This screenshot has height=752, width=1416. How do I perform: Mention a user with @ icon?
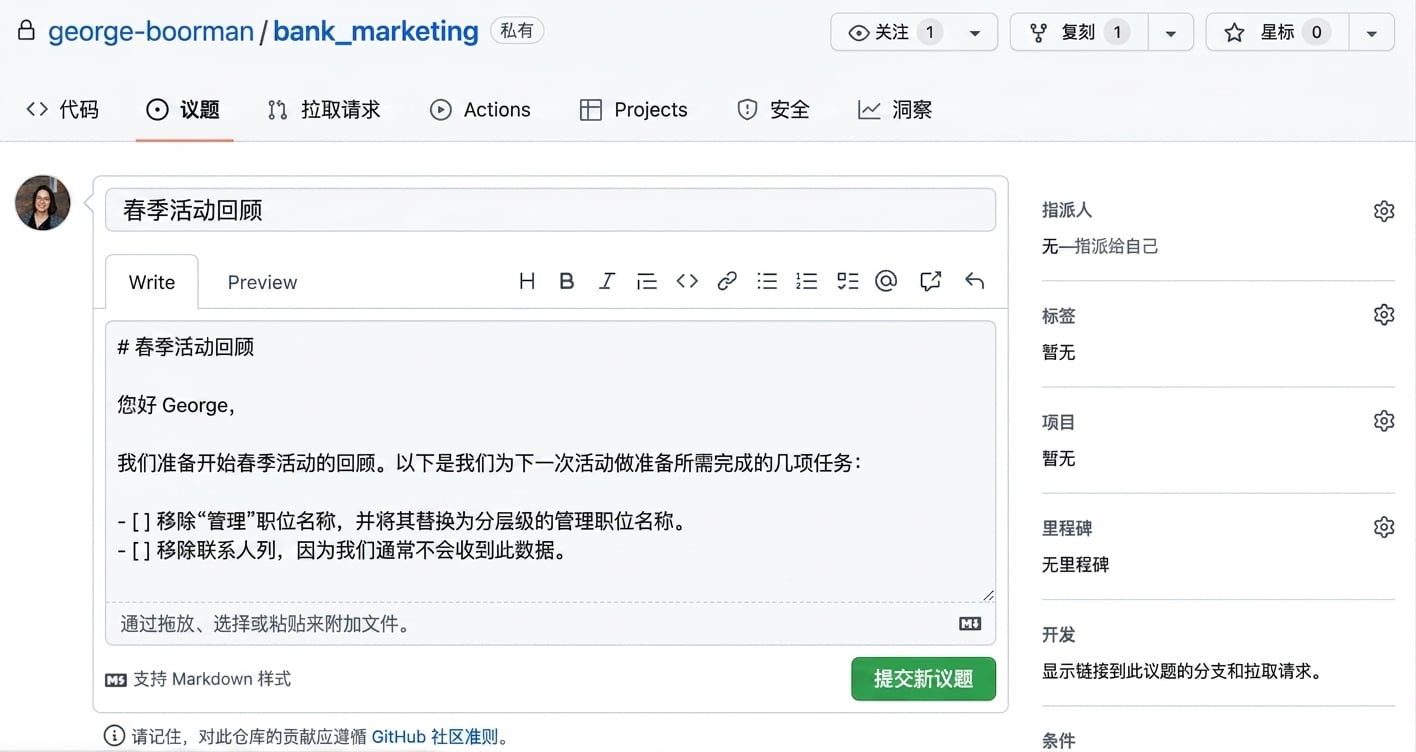886,282
